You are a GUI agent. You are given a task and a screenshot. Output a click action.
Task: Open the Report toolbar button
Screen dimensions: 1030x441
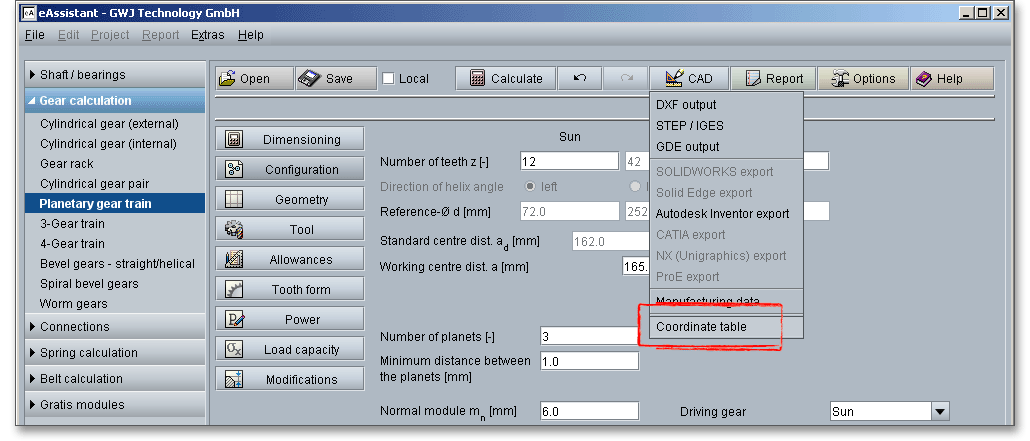(x=773, y=79)
